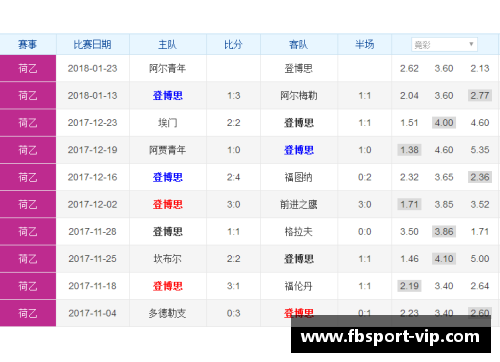Click the 主队 column header
The height and width of the screenshot is (362, 500).
(167, 44)
